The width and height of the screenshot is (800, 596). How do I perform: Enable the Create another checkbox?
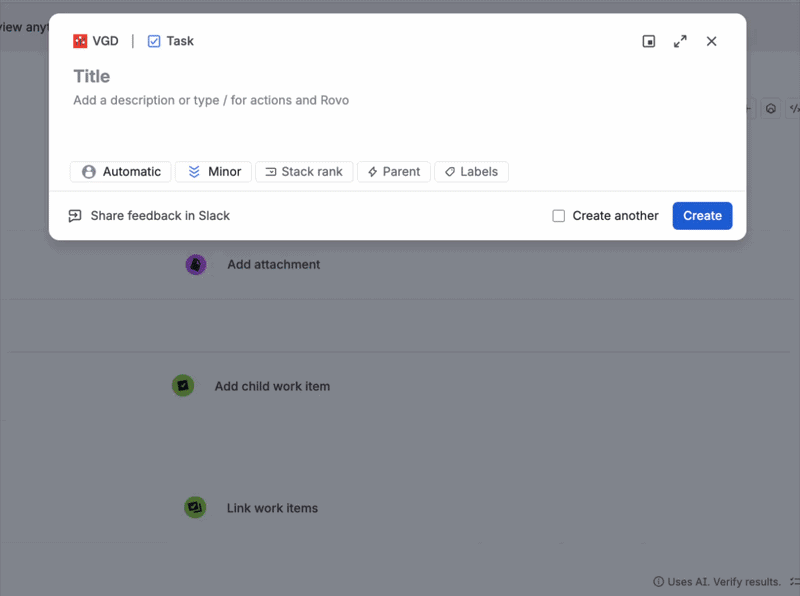point(559,216)
